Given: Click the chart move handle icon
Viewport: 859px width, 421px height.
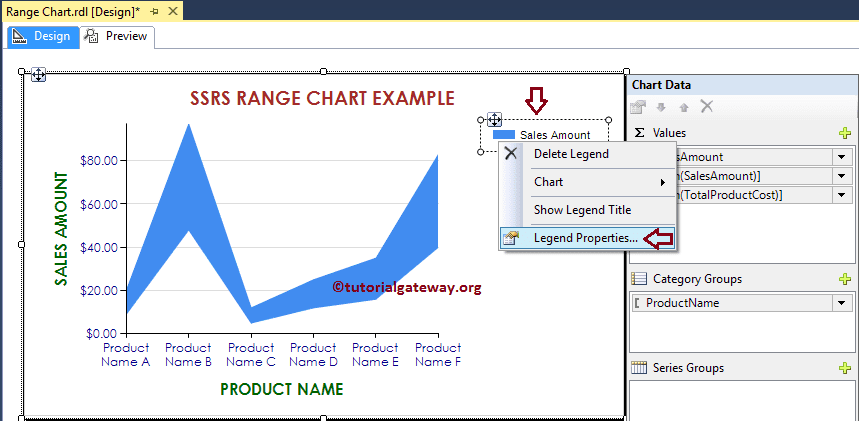Looking at the screenshot, I should 38,75.
